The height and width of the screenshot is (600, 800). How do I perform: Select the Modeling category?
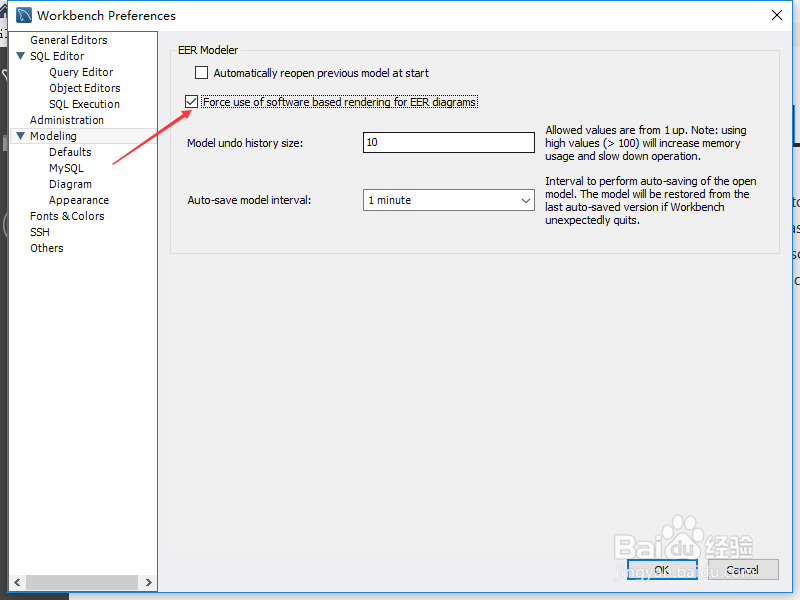53,136
